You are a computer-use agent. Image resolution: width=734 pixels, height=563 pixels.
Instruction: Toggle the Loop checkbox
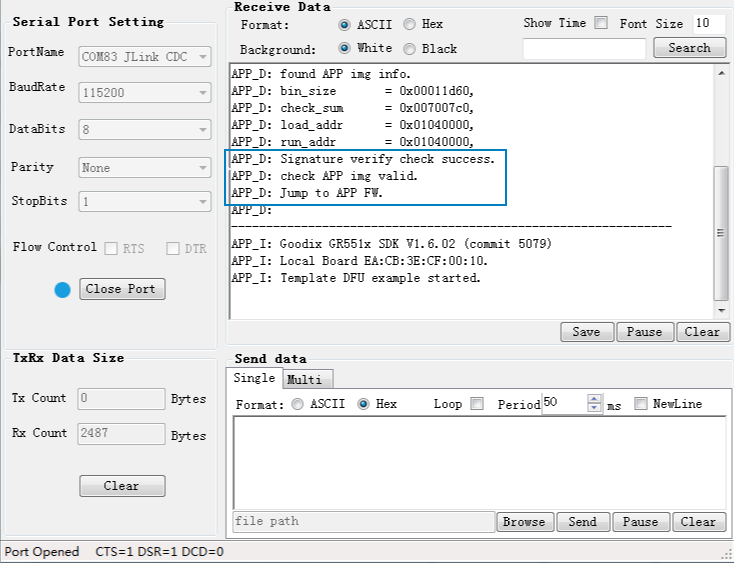(x=477, y=404)
